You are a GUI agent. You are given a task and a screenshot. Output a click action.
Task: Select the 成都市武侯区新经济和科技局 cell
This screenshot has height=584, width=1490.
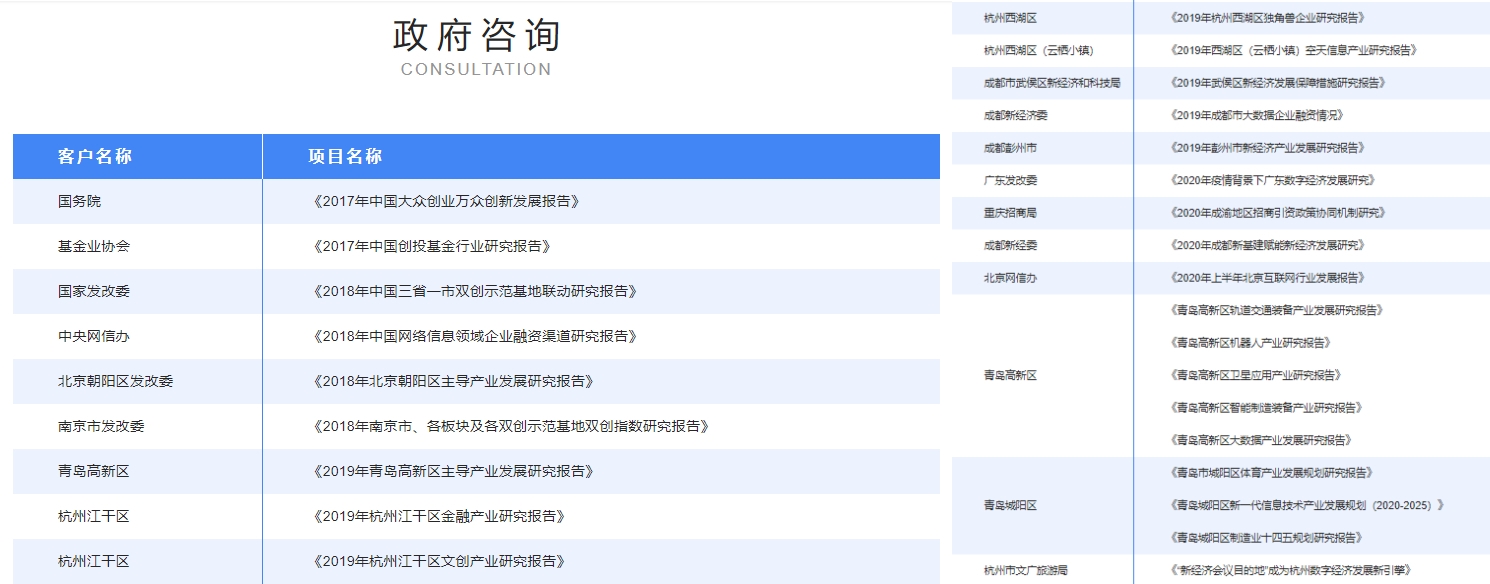(1052, 83)
